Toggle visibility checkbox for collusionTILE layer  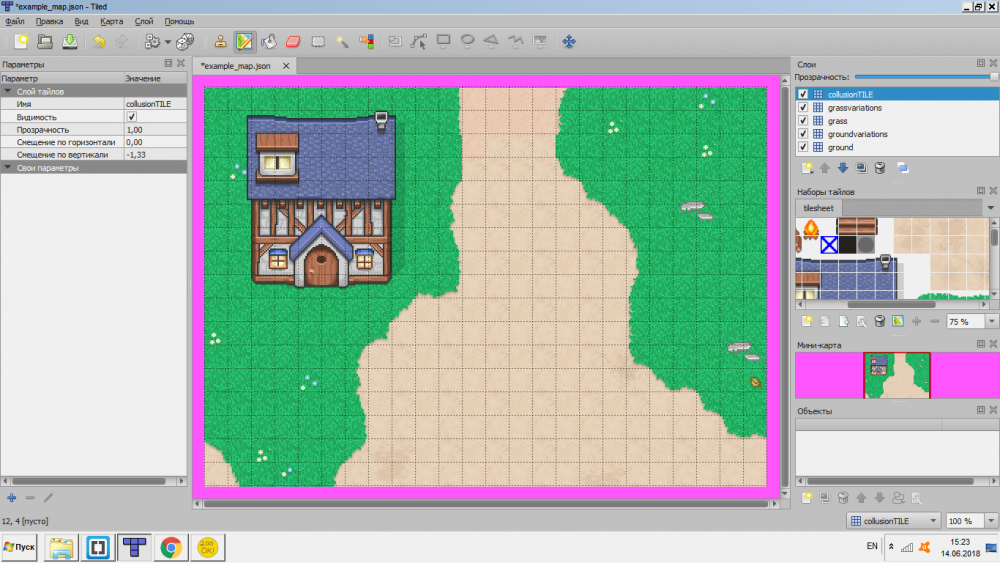tap(803, 95)
